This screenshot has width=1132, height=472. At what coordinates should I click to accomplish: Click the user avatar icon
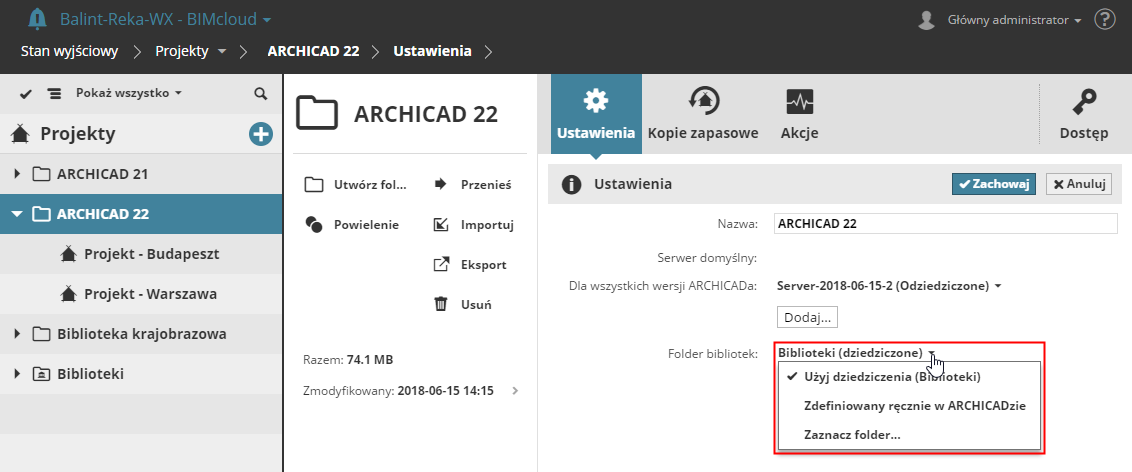pos(926,20)
